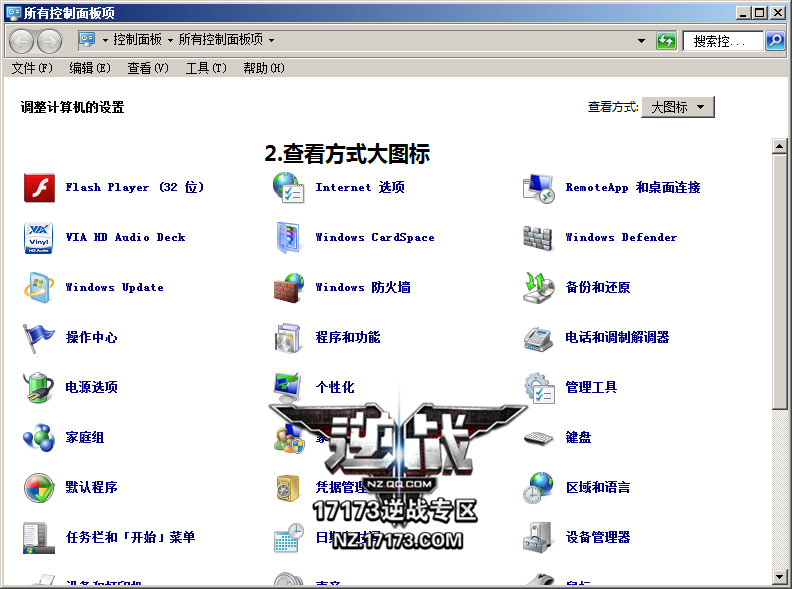Expand the 控制面板 breadcrumb arrow

[170, 40]
